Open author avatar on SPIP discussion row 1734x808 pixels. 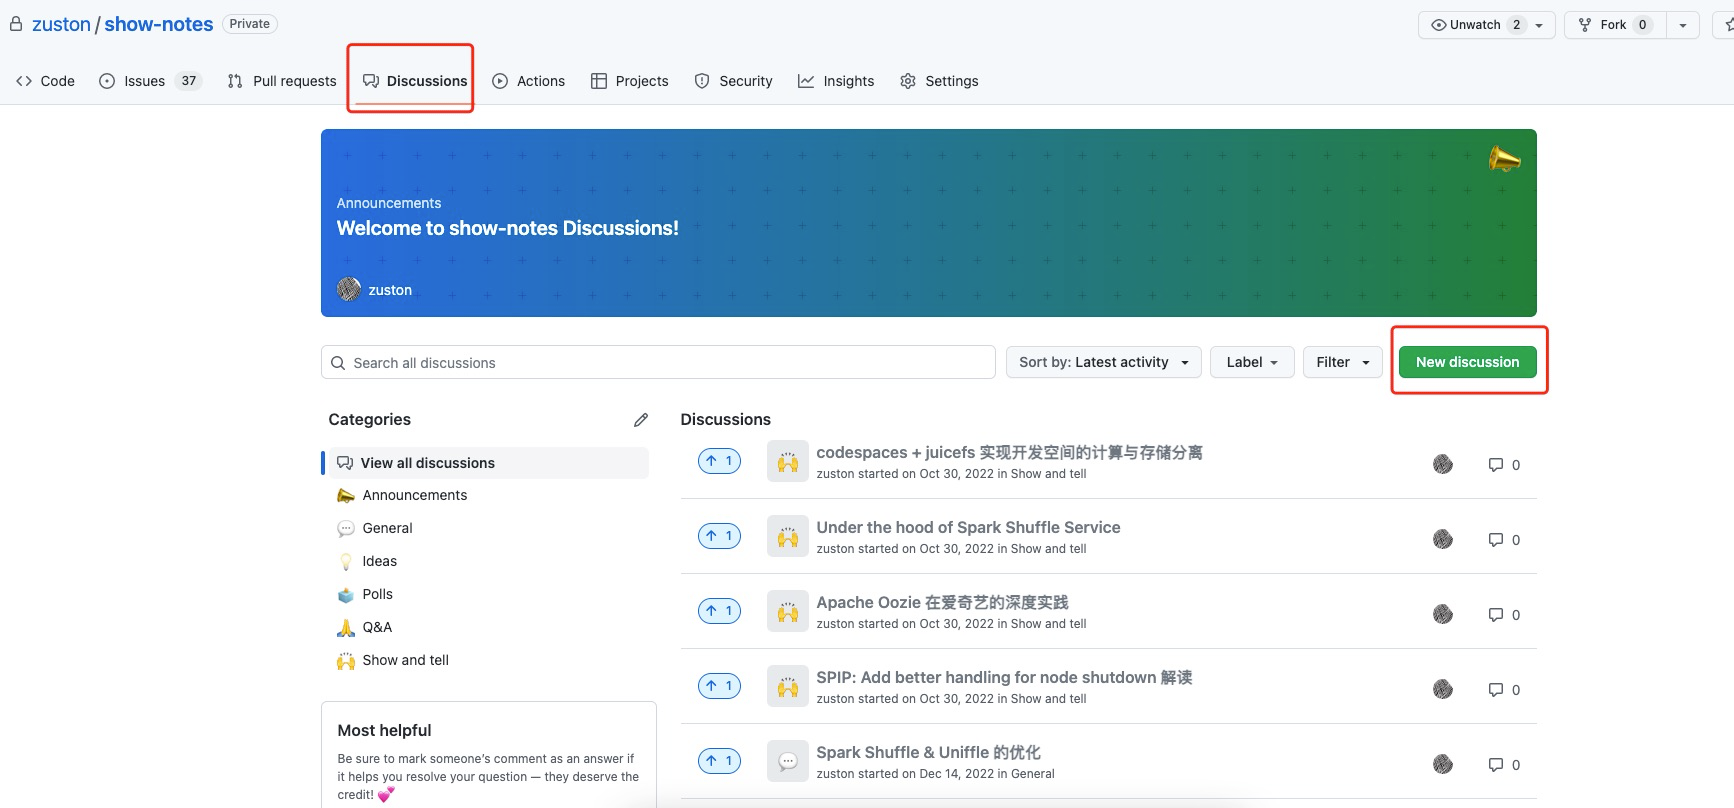click(1443, 689)
